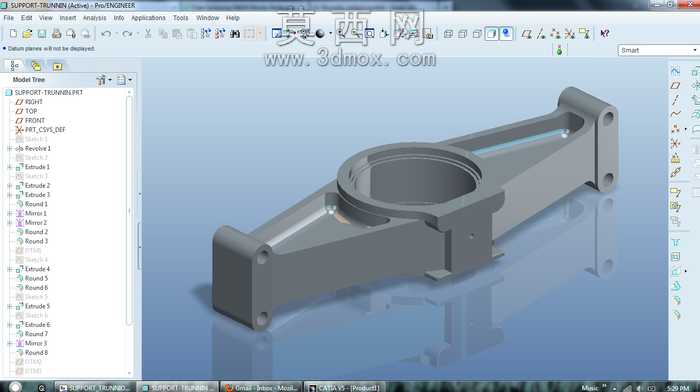Select the TOP datum plane

pos(26,111)
